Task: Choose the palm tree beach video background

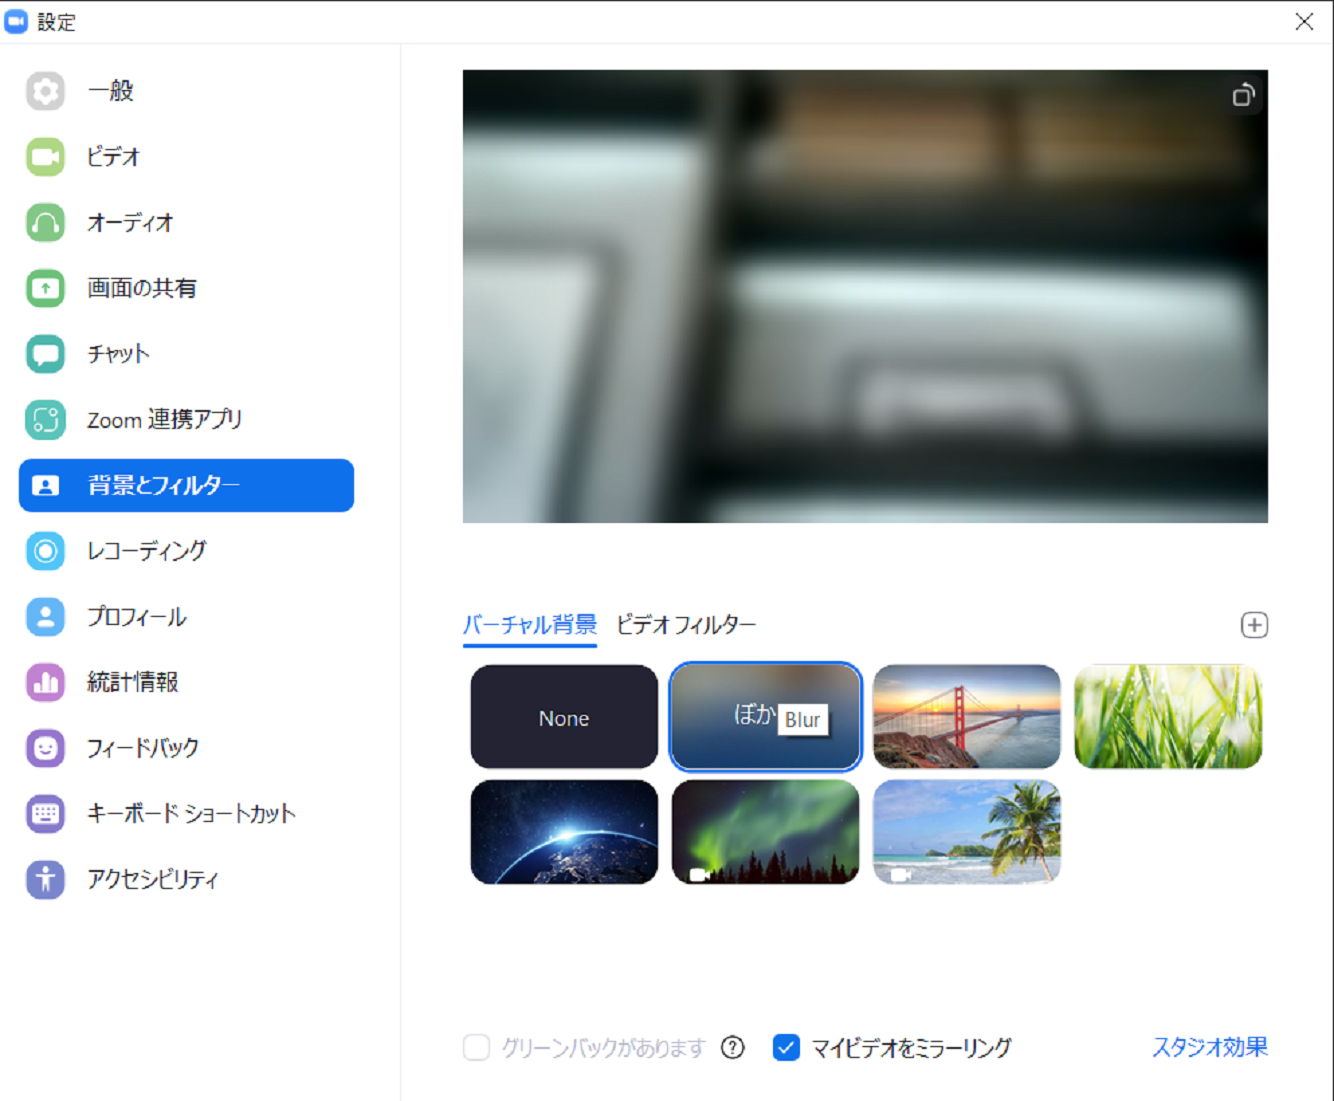Action: click(x=966, y=832)
